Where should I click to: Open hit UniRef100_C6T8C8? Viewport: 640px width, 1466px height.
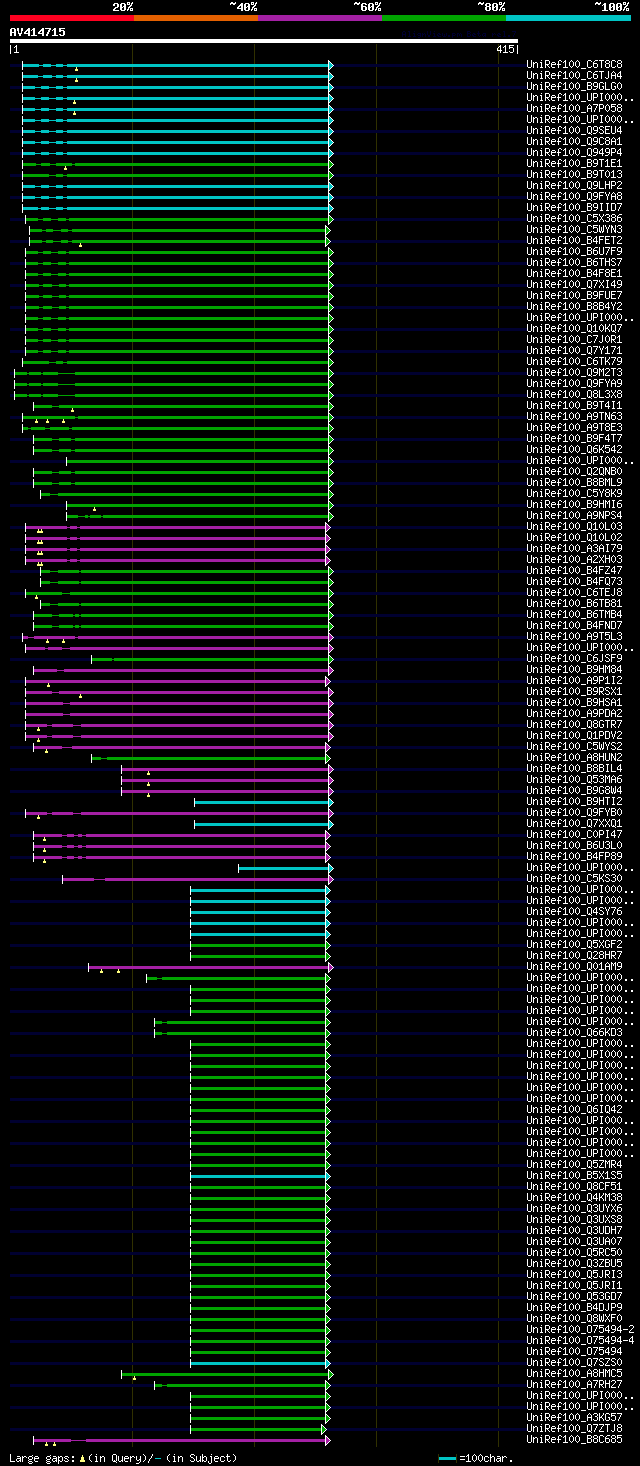(575, 64)
